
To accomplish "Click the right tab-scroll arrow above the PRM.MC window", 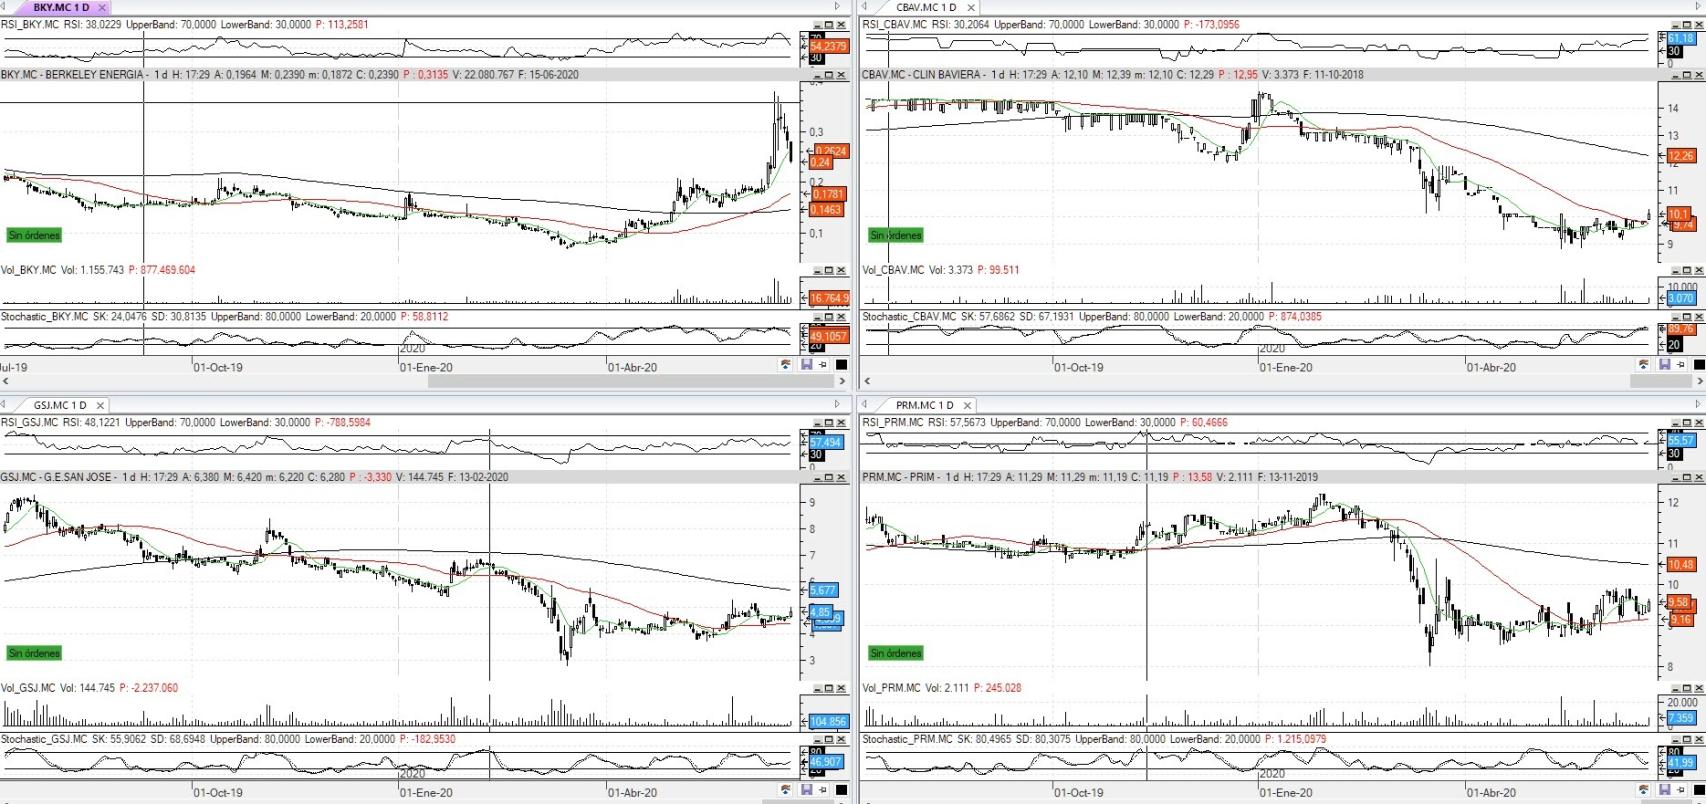I will tap(1698, 404).
